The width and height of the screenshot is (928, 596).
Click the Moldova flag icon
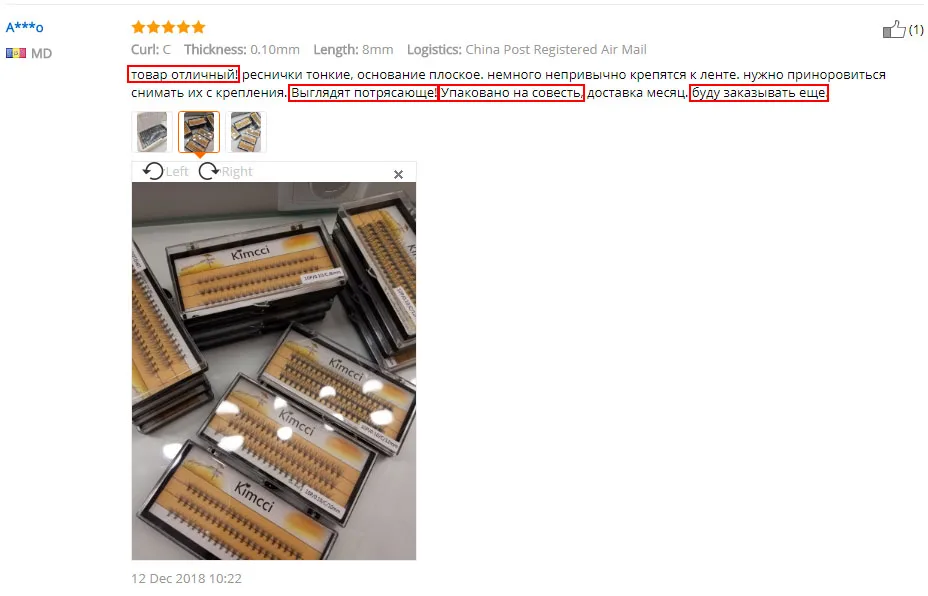pos(16,53)
